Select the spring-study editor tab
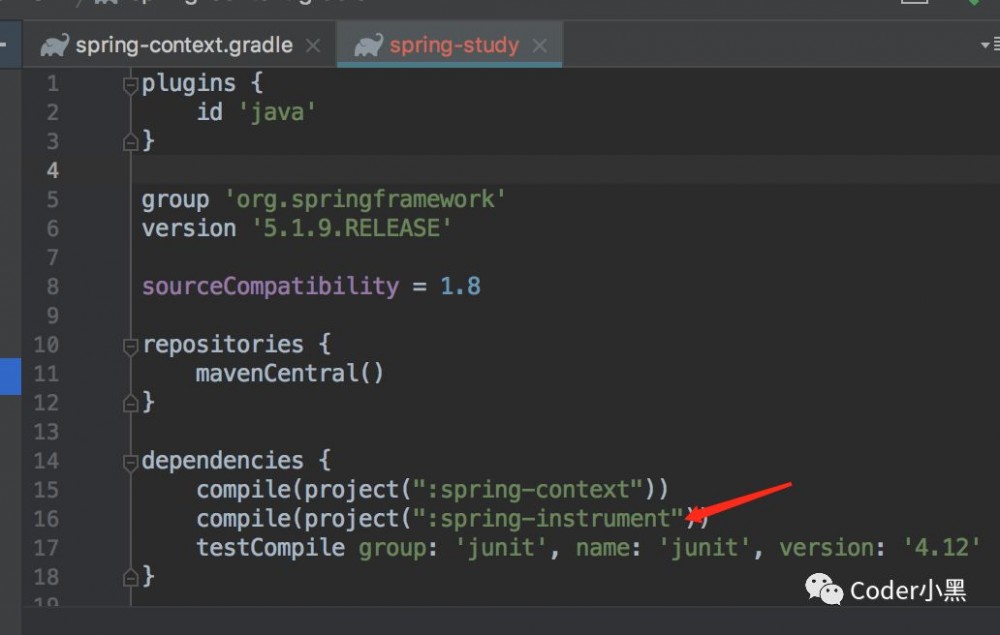The image size is (1000, 635). pos(449,45)
